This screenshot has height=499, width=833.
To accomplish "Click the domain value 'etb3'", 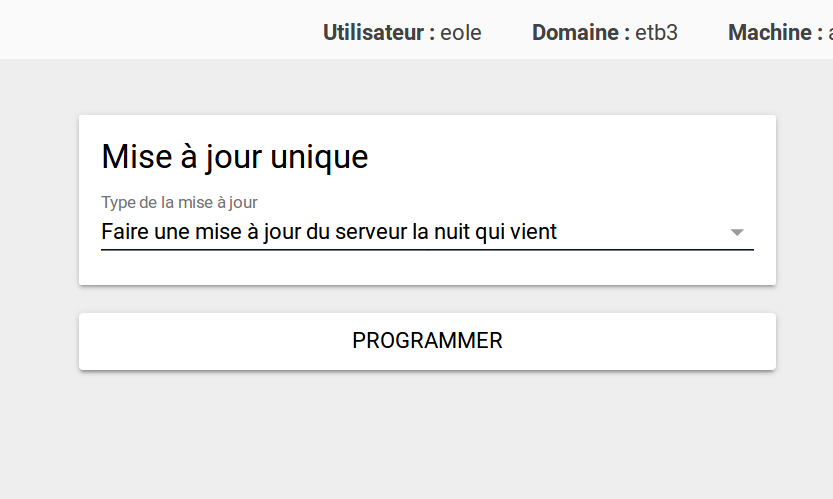I will click(x=657, y=32).
